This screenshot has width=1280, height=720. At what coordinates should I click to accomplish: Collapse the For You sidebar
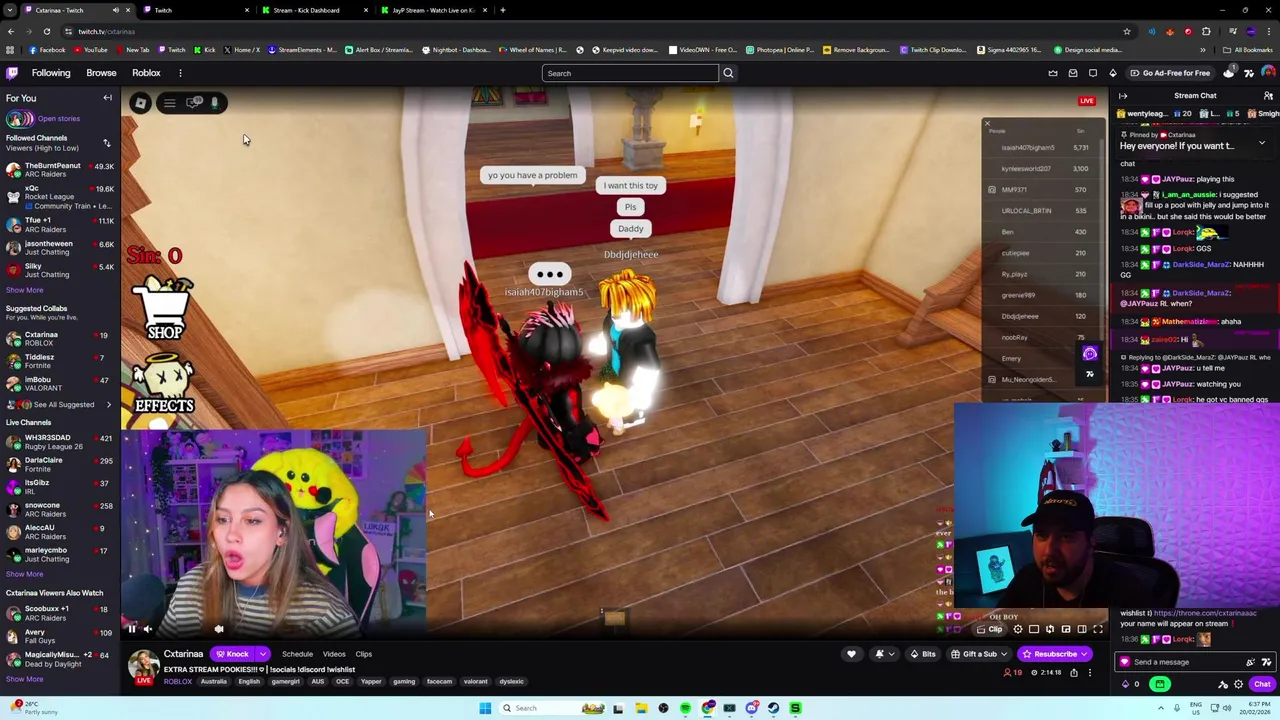[107, 98]
